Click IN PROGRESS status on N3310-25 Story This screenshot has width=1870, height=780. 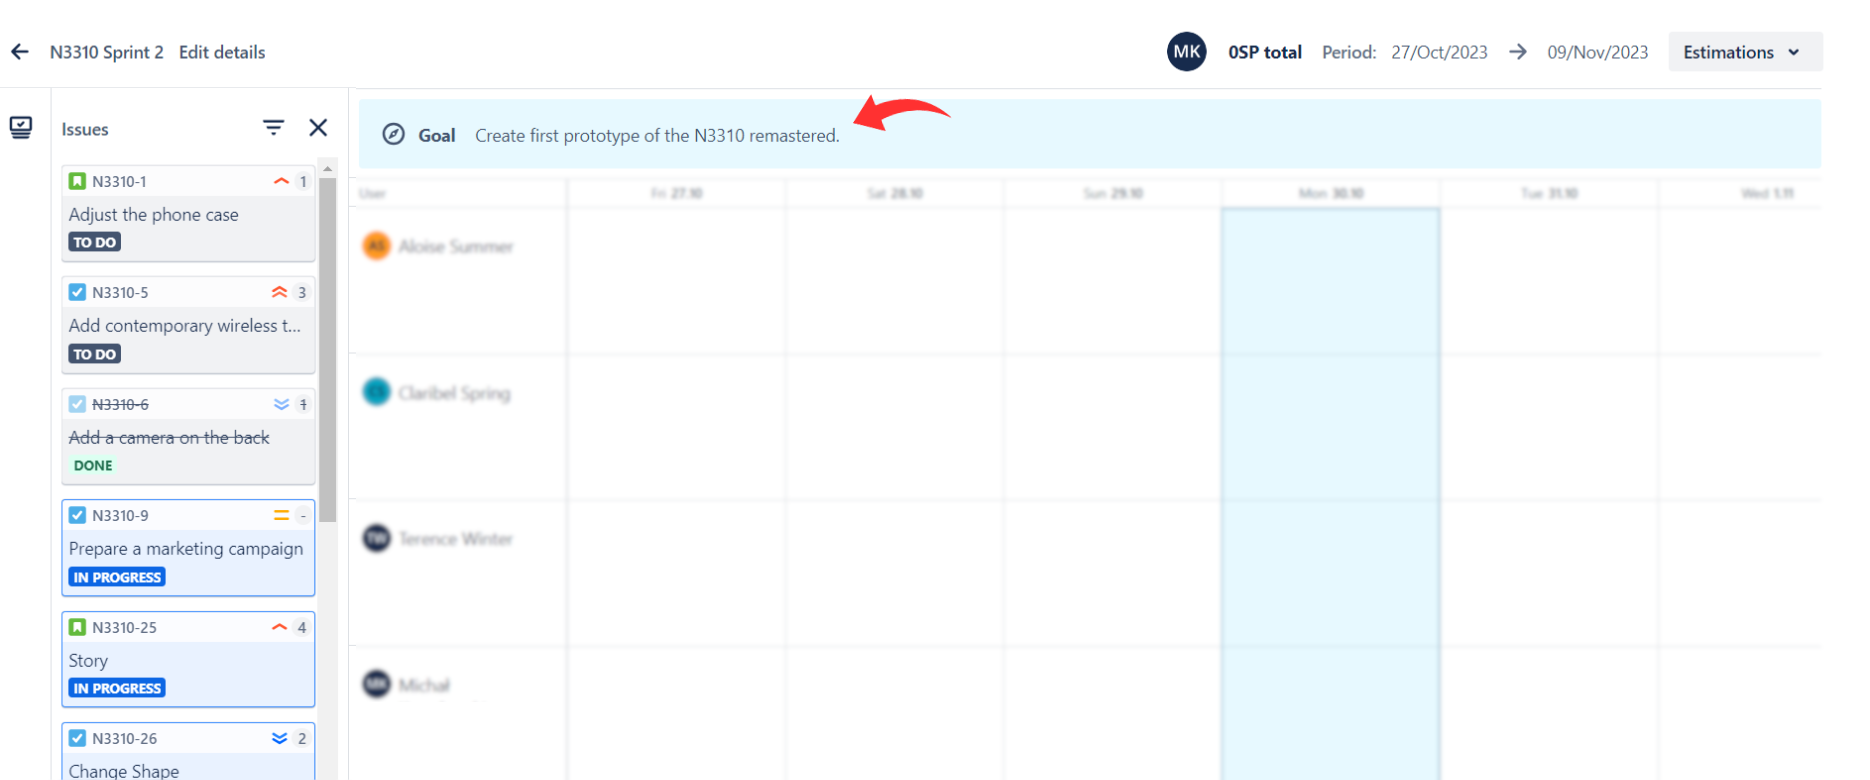(117, 688)
